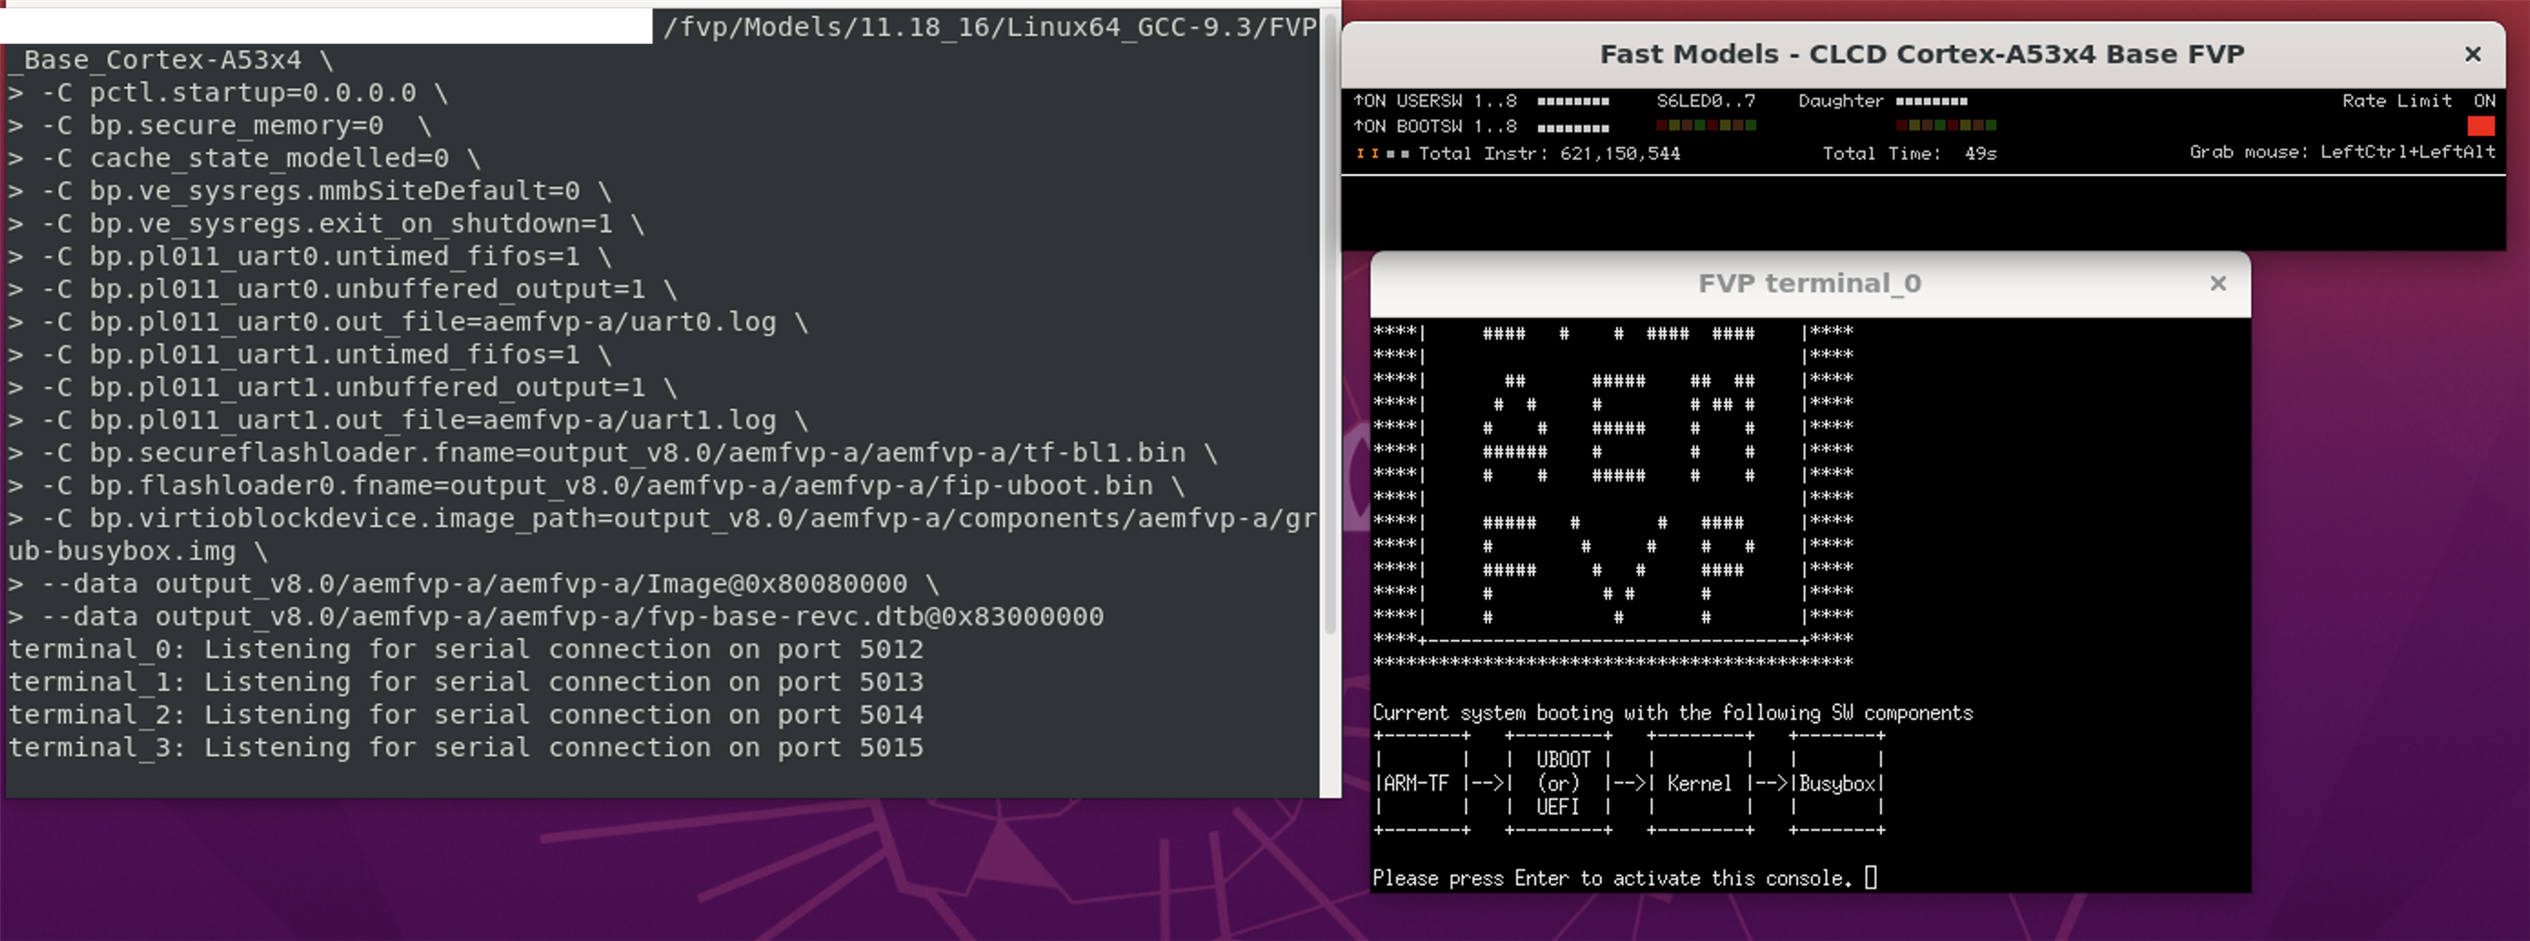
Task: Click the cache_state_modelled=0 line
Action: 245,158
